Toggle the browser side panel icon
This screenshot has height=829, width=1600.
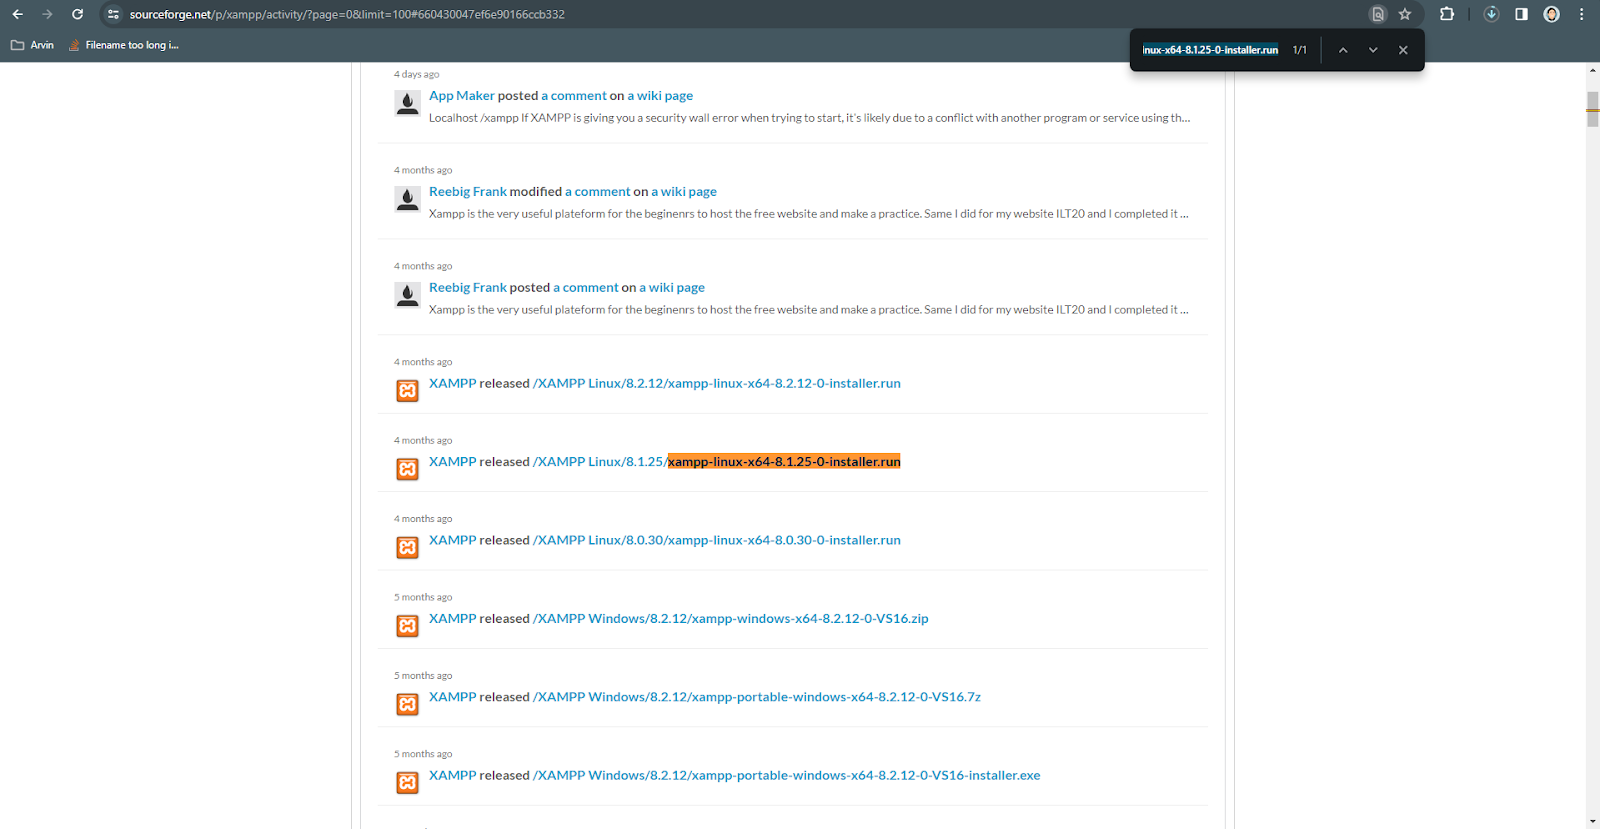[1521, 14]
